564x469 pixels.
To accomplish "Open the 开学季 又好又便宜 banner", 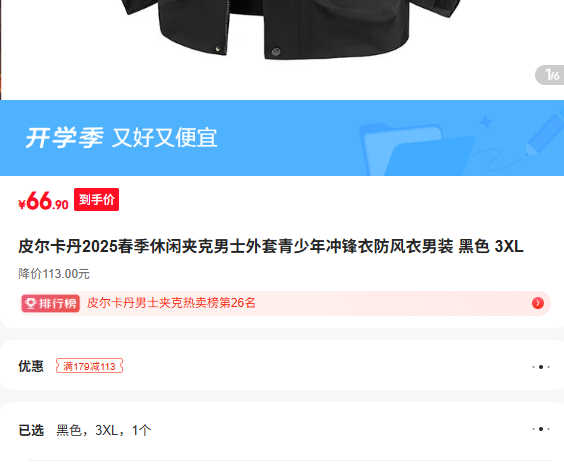I will pyautogui.click(x=282, y=138).
